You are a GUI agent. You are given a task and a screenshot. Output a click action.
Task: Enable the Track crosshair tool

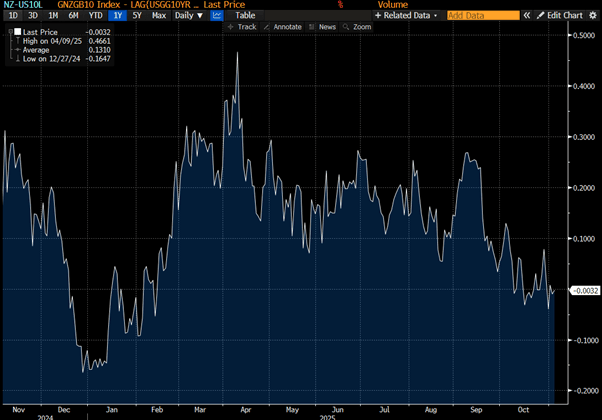click(x=241, y=27)
